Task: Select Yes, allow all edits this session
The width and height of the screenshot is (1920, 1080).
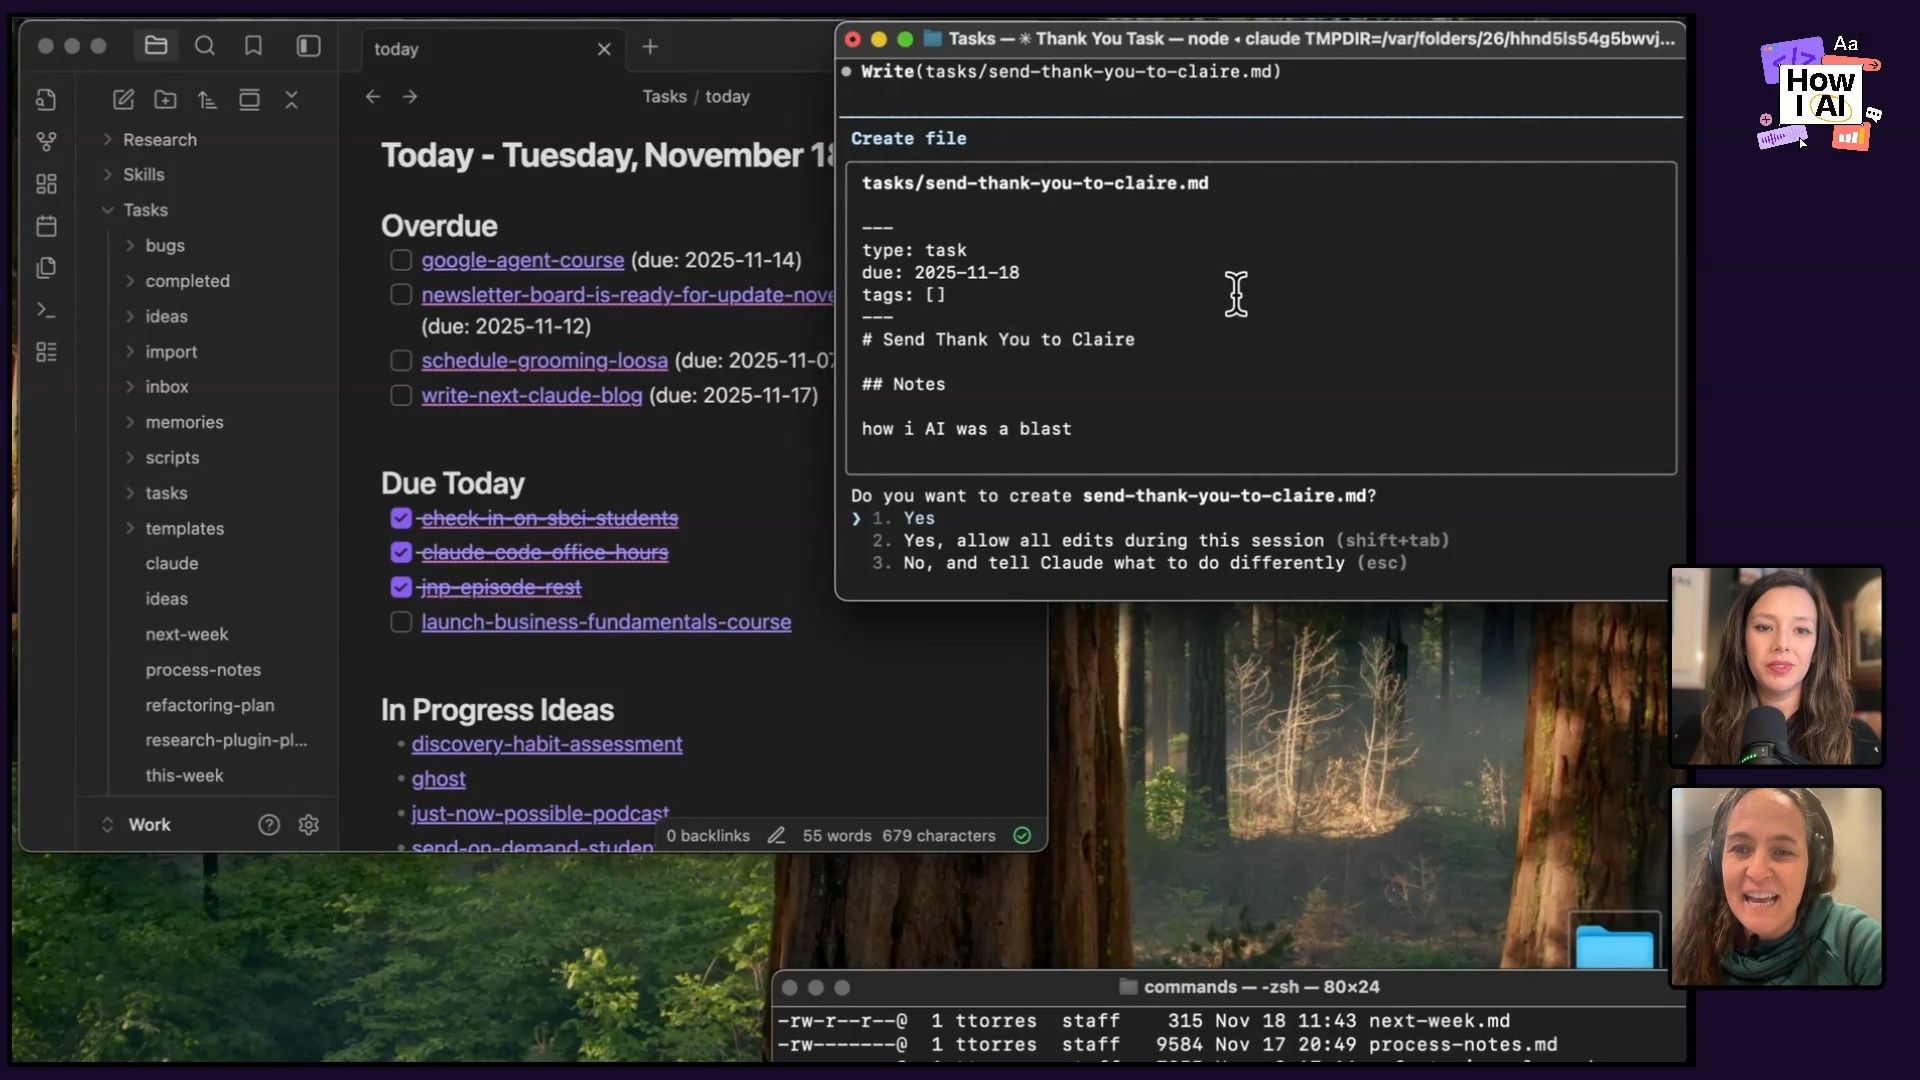Action: coord(1160,540)
